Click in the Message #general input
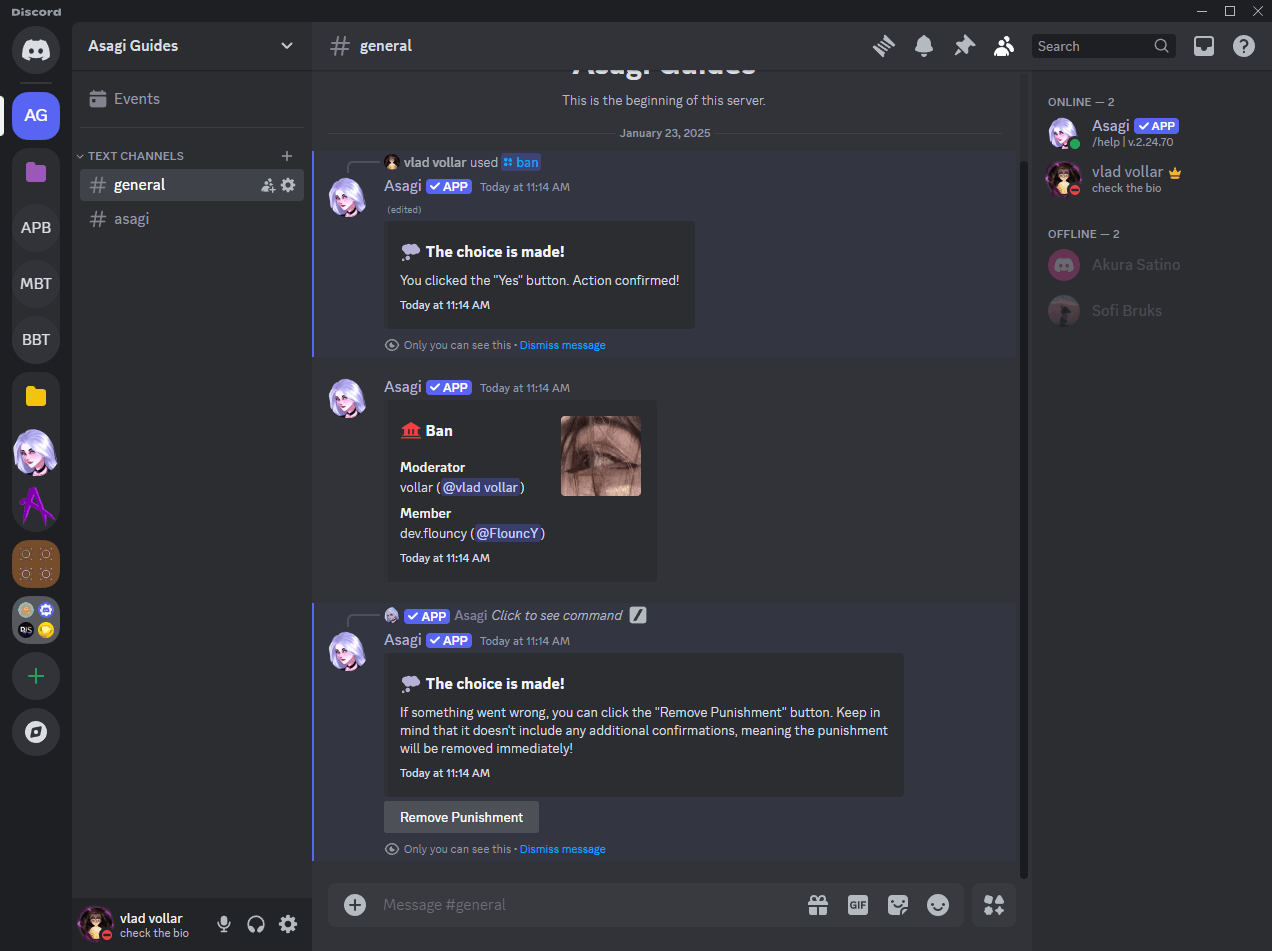This screenshot has width=1272, height=951. pyautogui.click(x=590, y=905)
